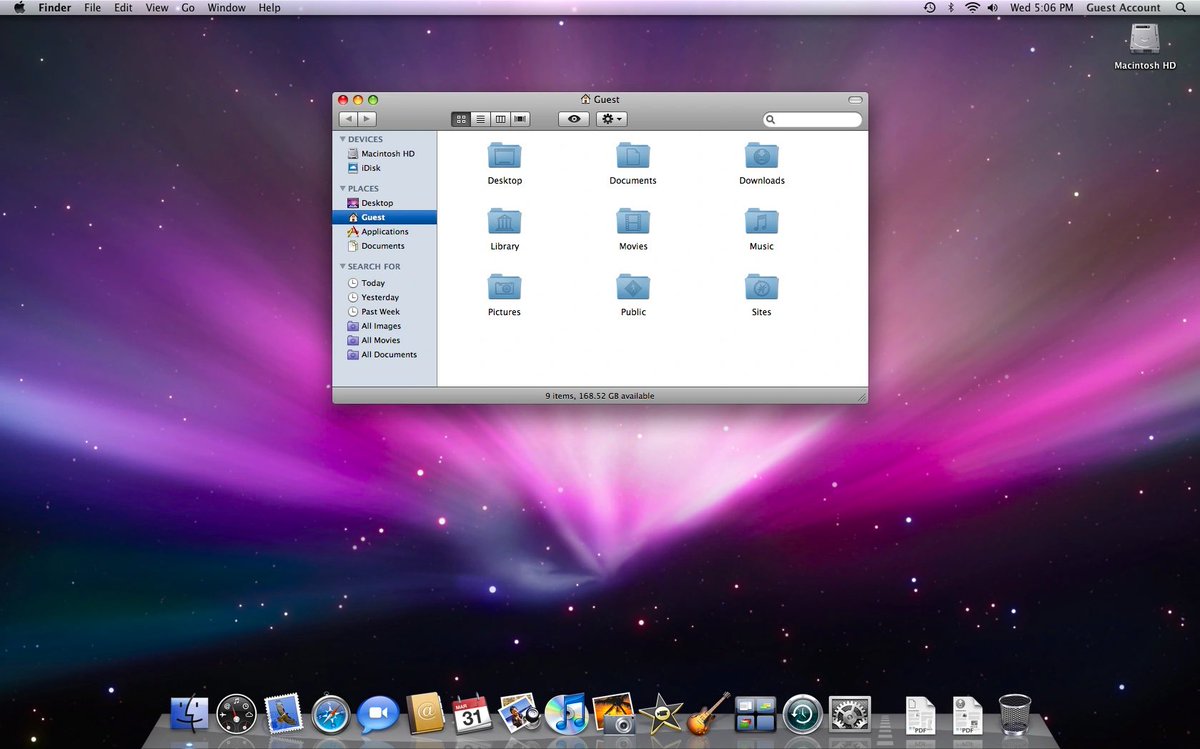Viewport: 1200px width, 749px height.
Task: Open System Preferences from the Dock
Action: coord(850,714)
